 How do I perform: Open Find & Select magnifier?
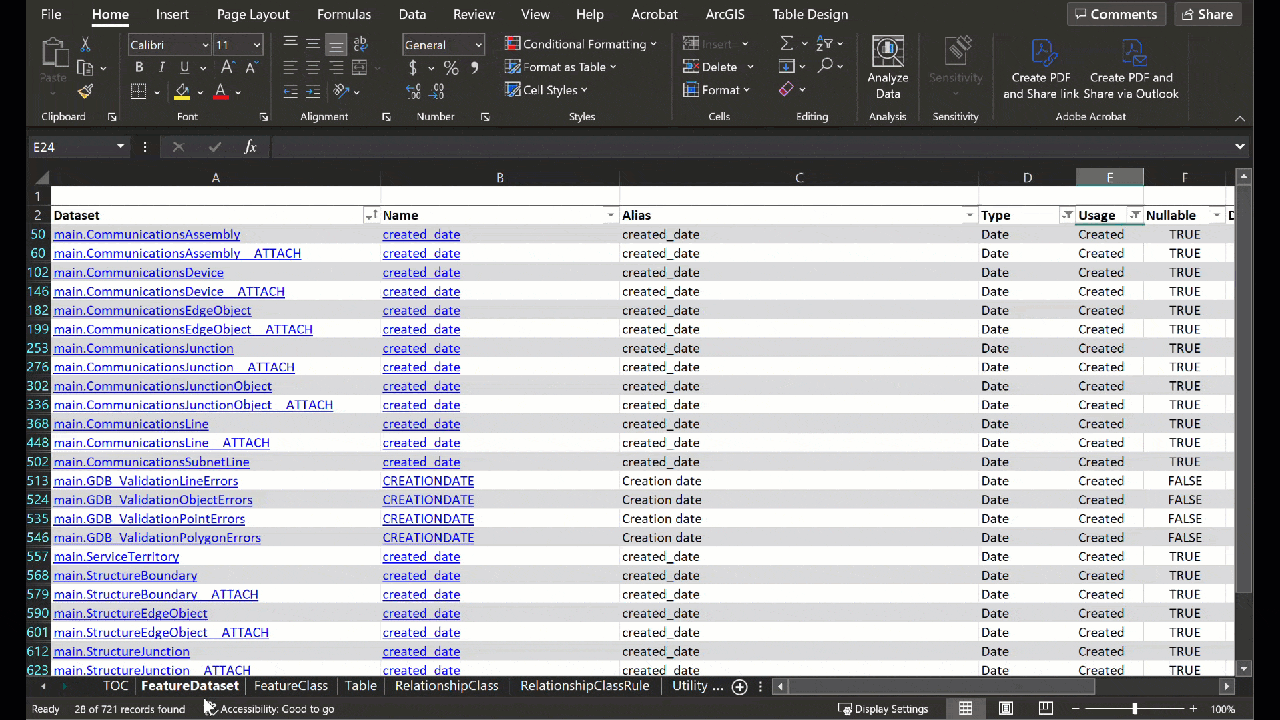(x=825, y=67)
